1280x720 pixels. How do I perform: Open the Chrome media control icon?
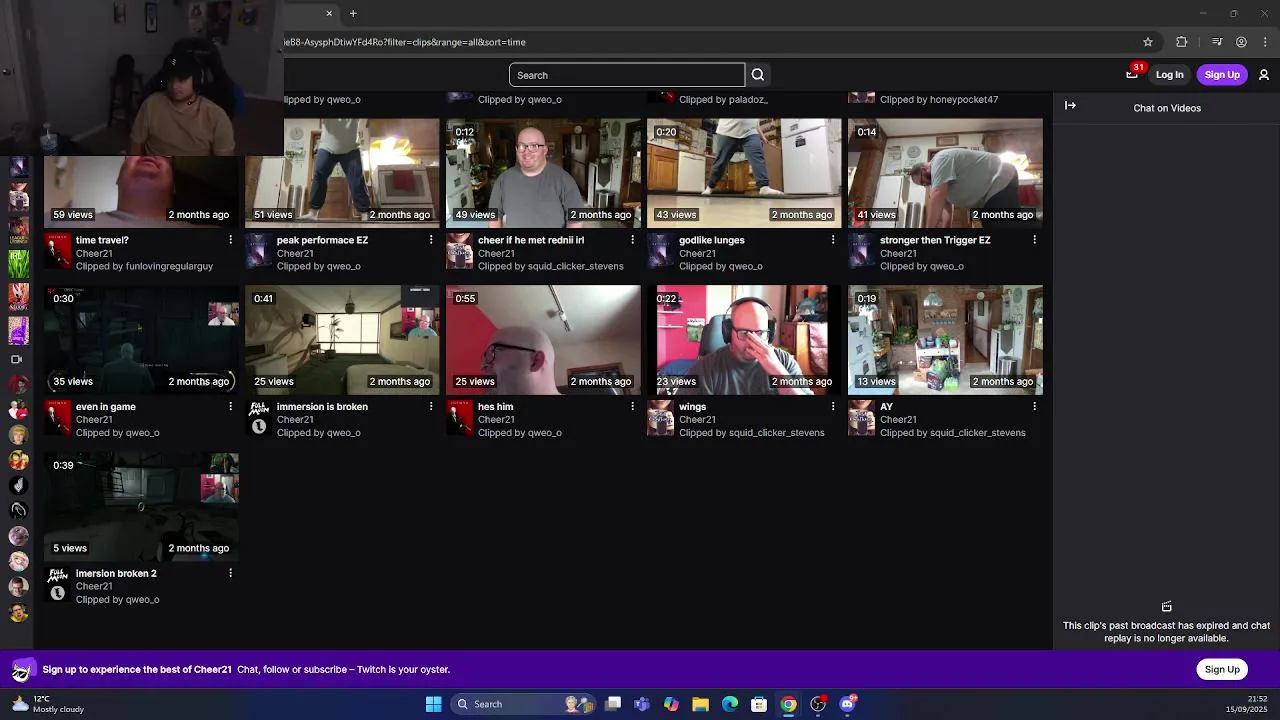pyautogui.click(x=1217, y=42)
